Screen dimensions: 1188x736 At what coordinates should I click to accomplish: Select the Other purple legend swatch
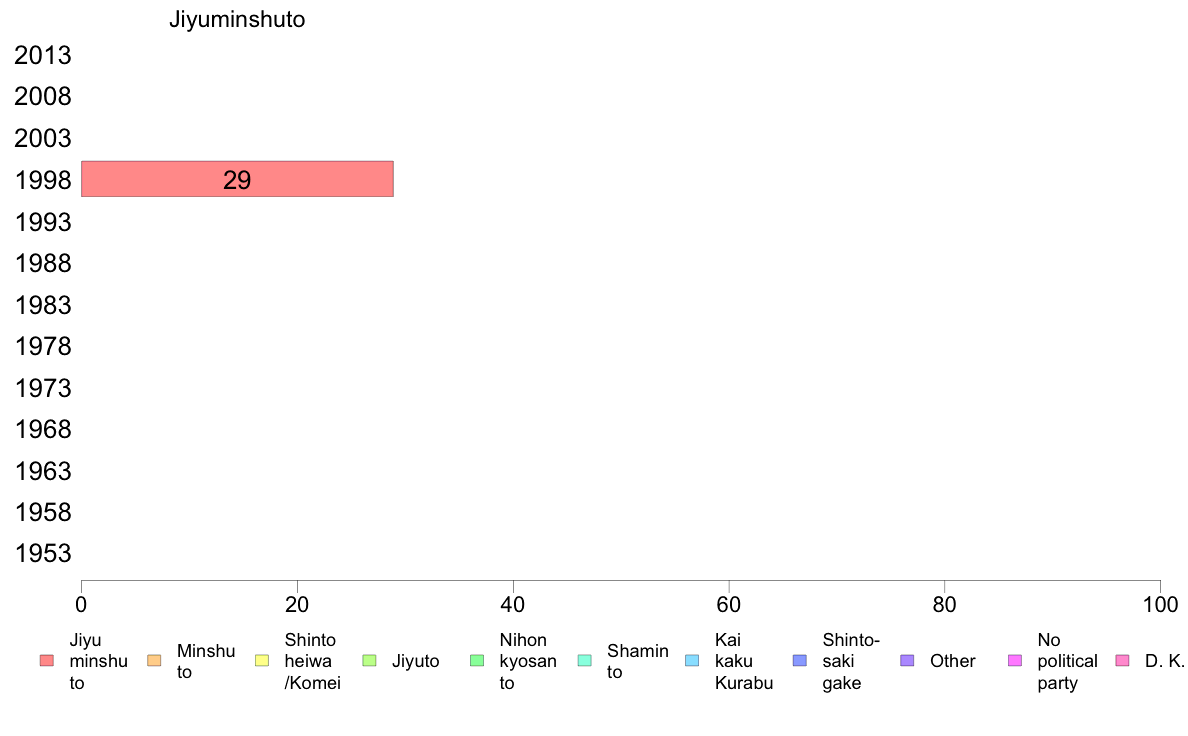coord(908,661)
